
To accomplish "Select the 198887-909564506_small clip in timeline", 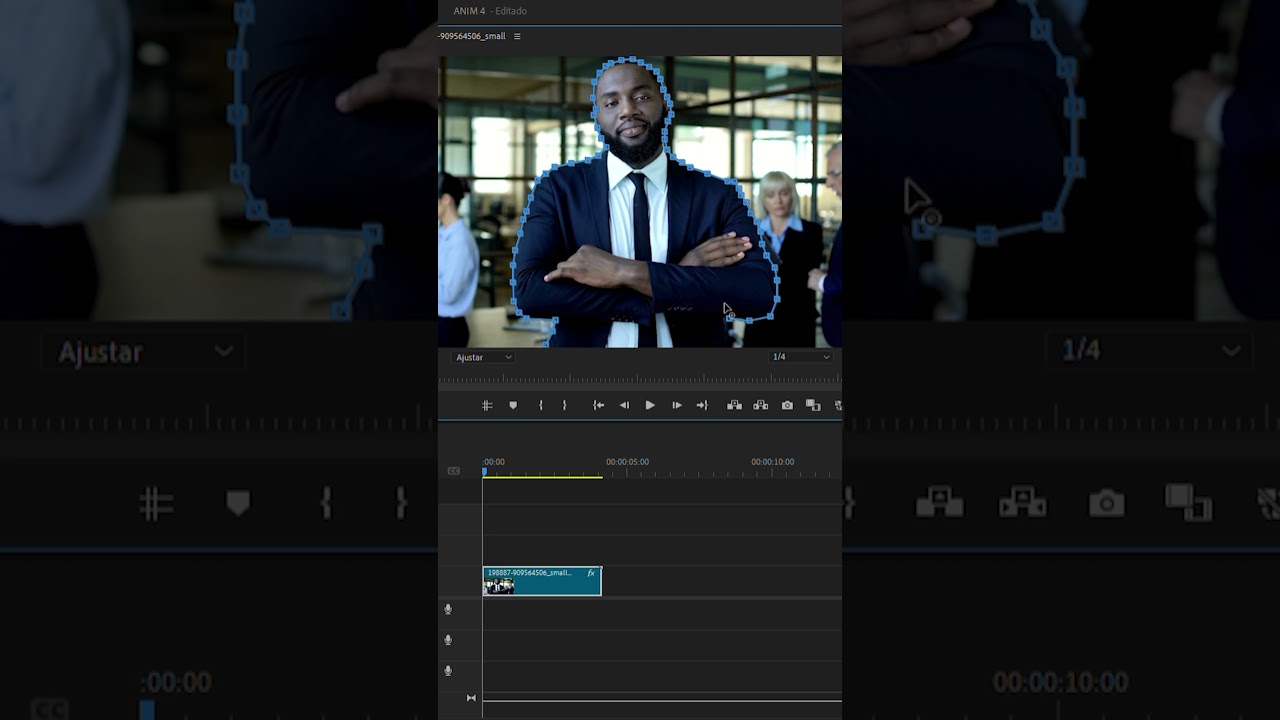I will [542, 581].
